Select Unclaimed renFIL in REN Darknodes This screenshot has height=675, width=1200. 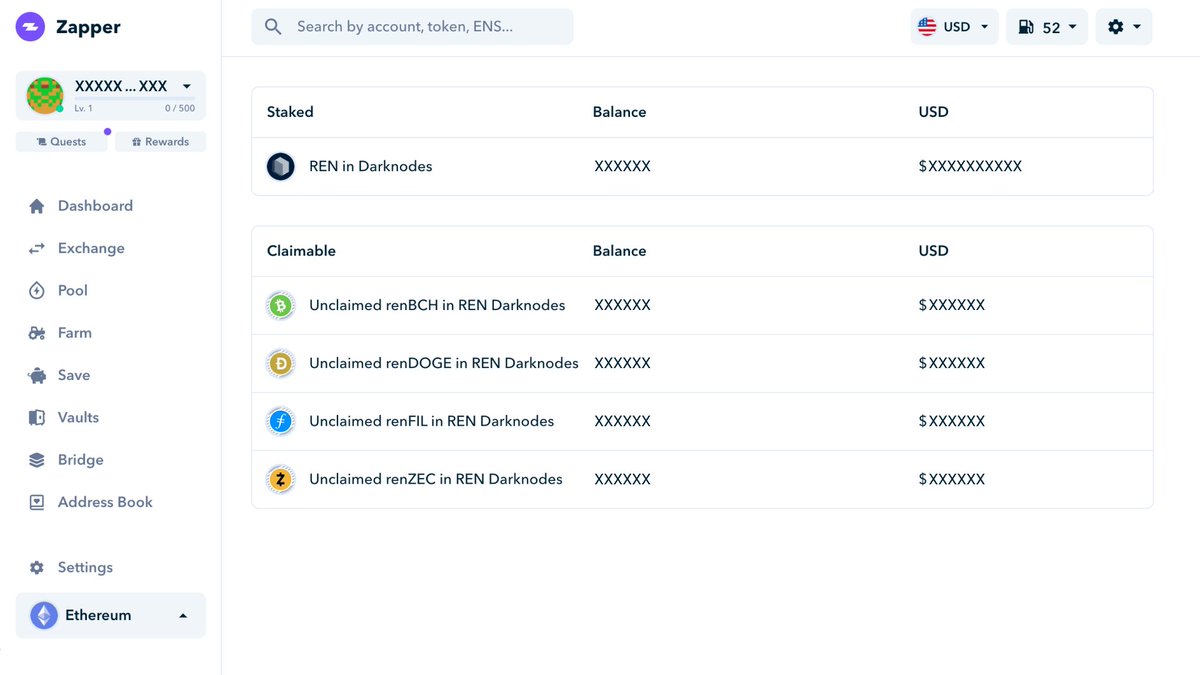702,421
